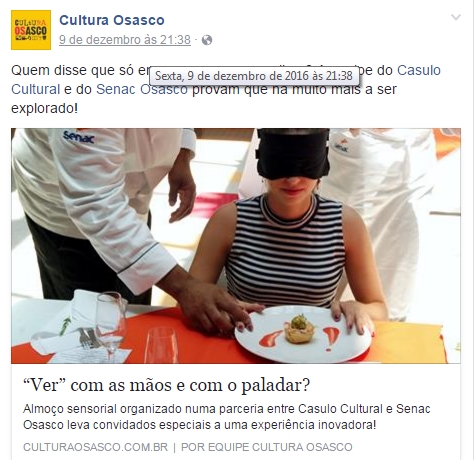
Task: Click the Cultura Osasco profile picture
Action: [x=31, y=30]
